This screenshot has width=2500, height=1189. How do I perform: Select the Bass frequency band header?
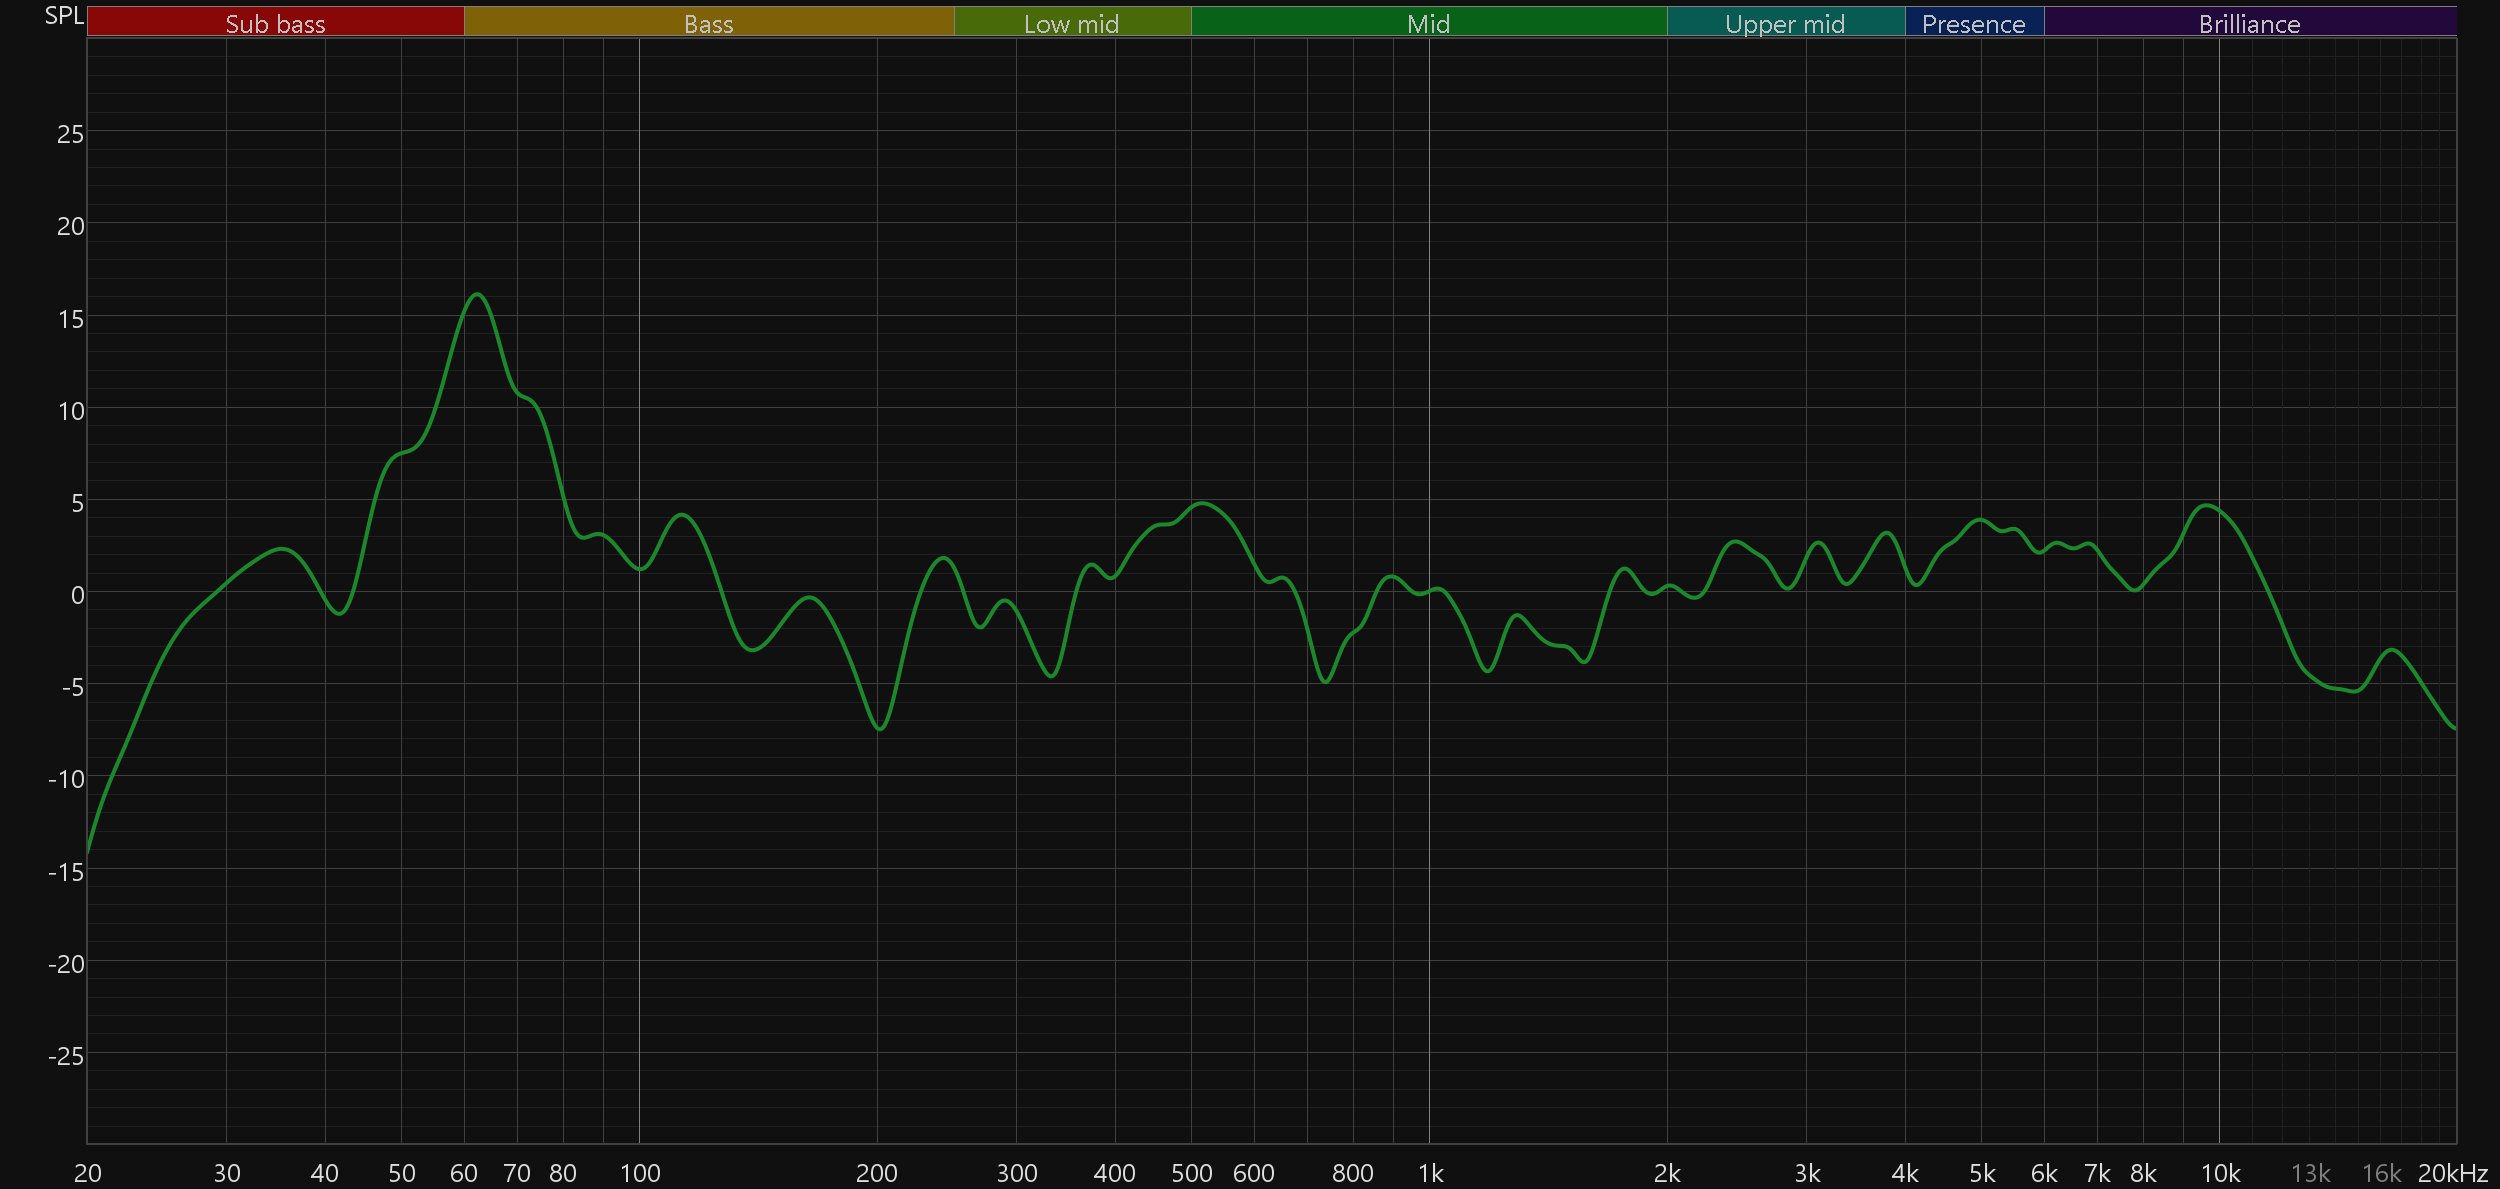tap(708, 23)
